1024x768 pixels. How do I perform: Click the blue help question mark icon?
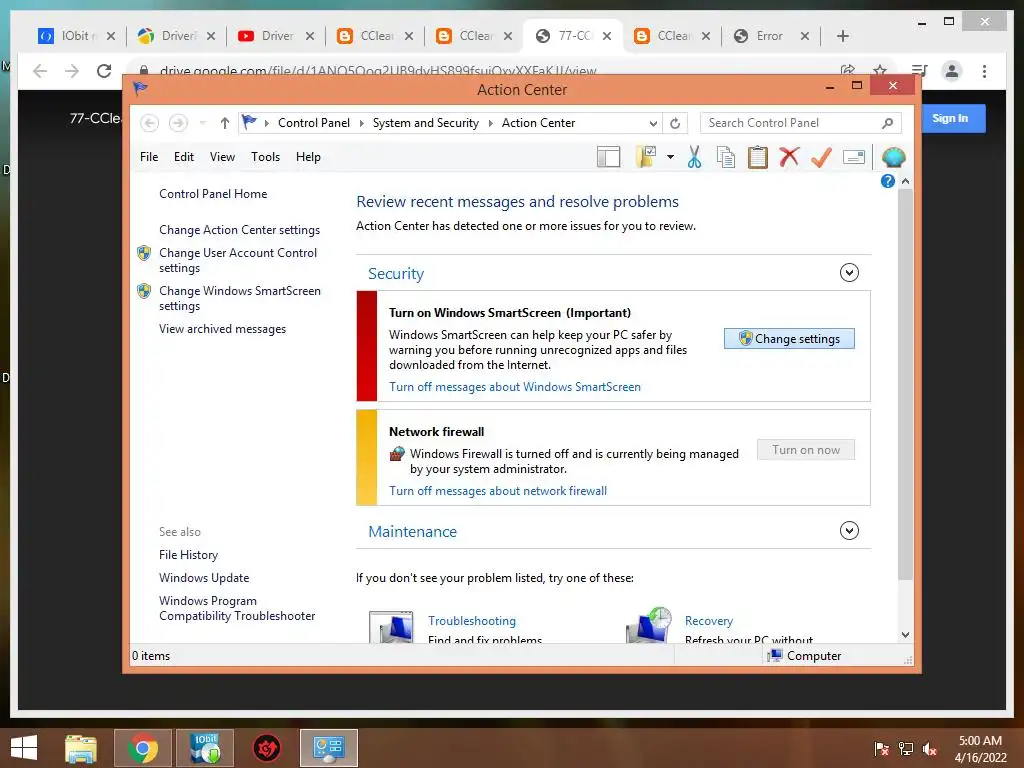pyautogui.click(x=888, y=181)
